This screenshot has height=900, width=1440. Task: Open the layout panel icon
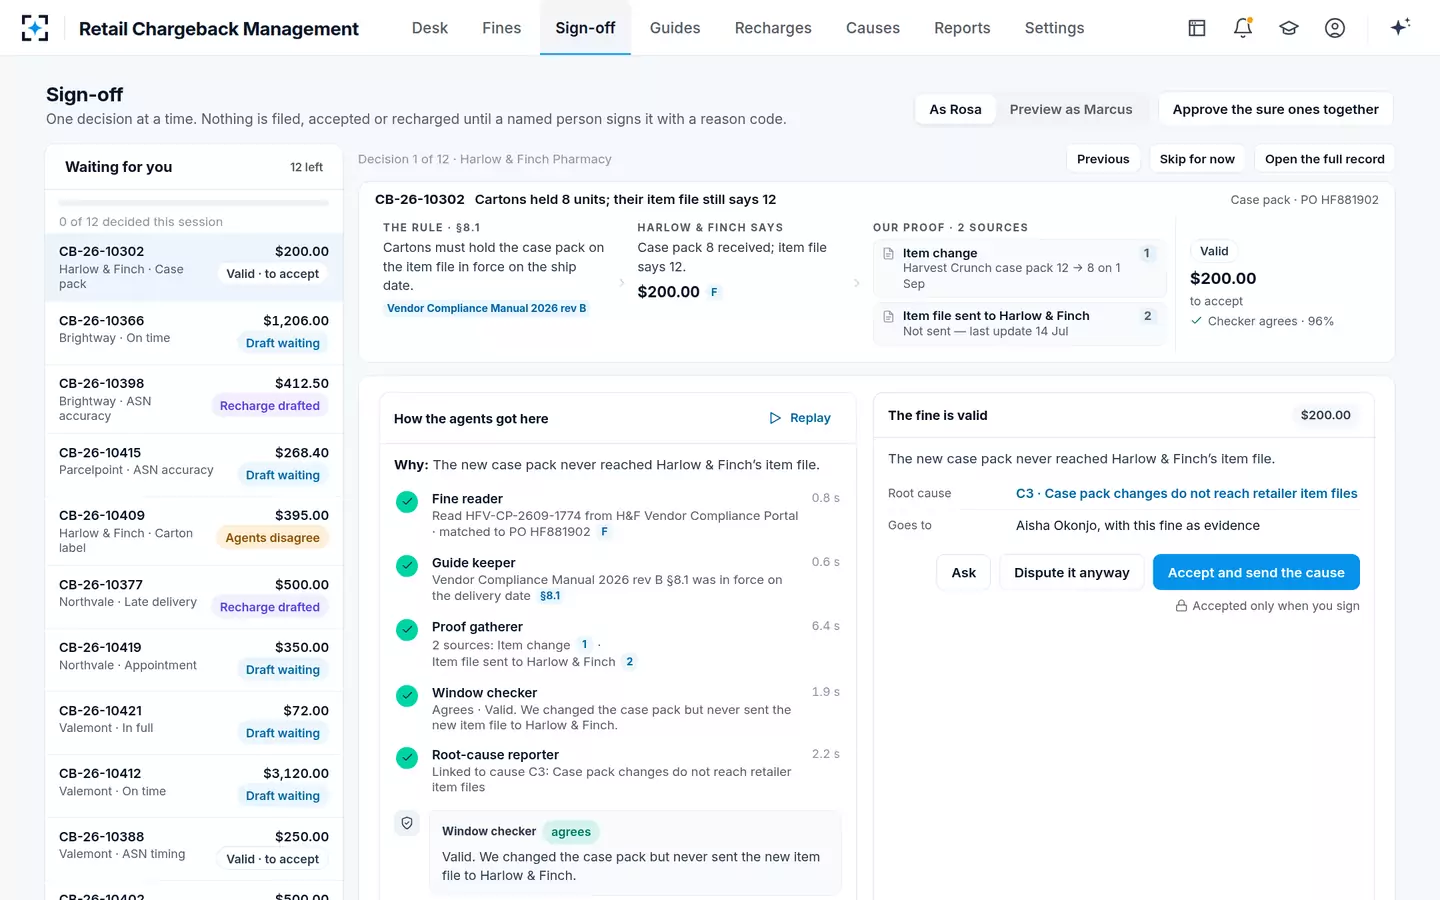click(1197, 28)
